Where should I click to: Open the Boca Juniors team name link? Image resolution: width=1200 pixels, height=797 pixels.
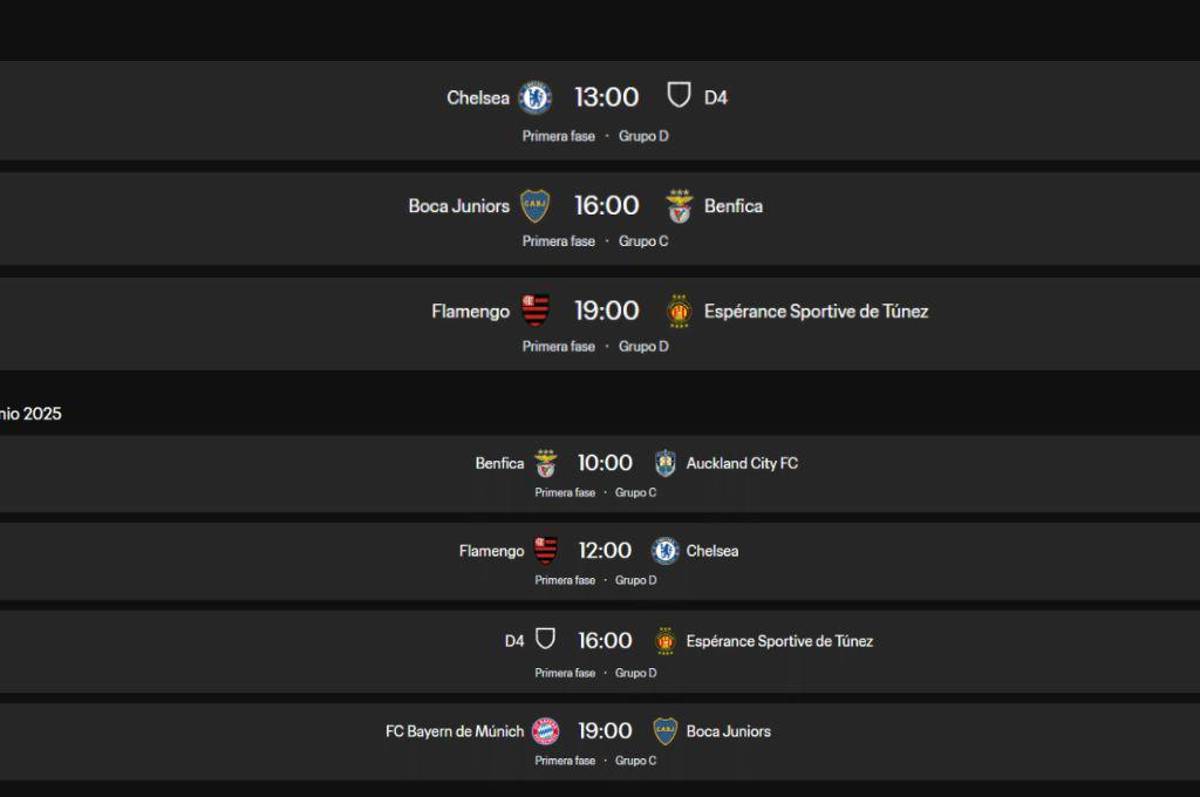(459, 206)
